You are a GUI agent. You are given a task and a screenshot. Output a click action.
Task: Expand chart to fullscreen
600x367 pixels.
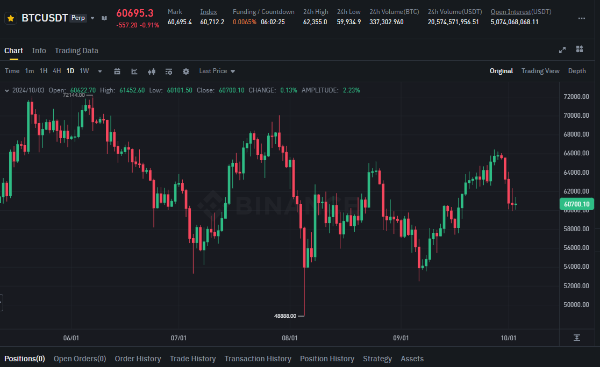point(562,50)
